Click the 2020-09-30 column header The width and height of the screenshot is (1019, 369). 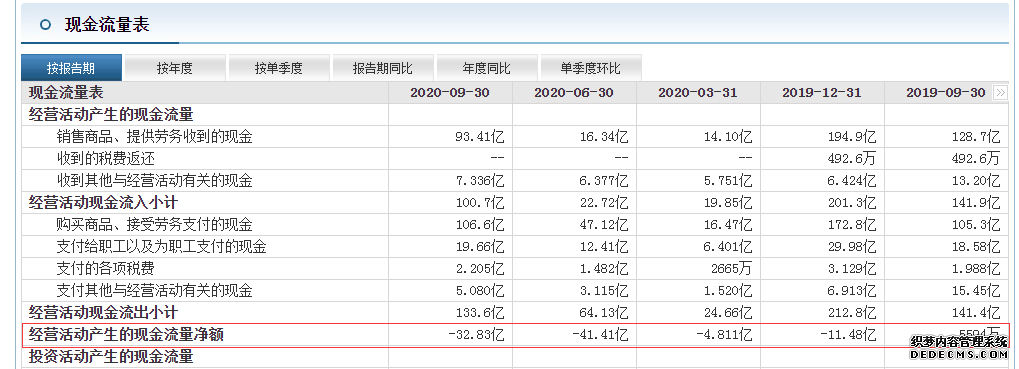point(450,93)
